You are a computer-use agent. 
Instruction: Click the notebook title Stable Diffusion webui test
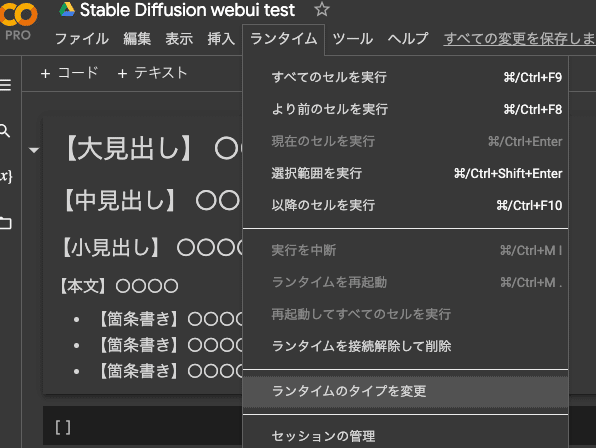(x=187, y=10)
